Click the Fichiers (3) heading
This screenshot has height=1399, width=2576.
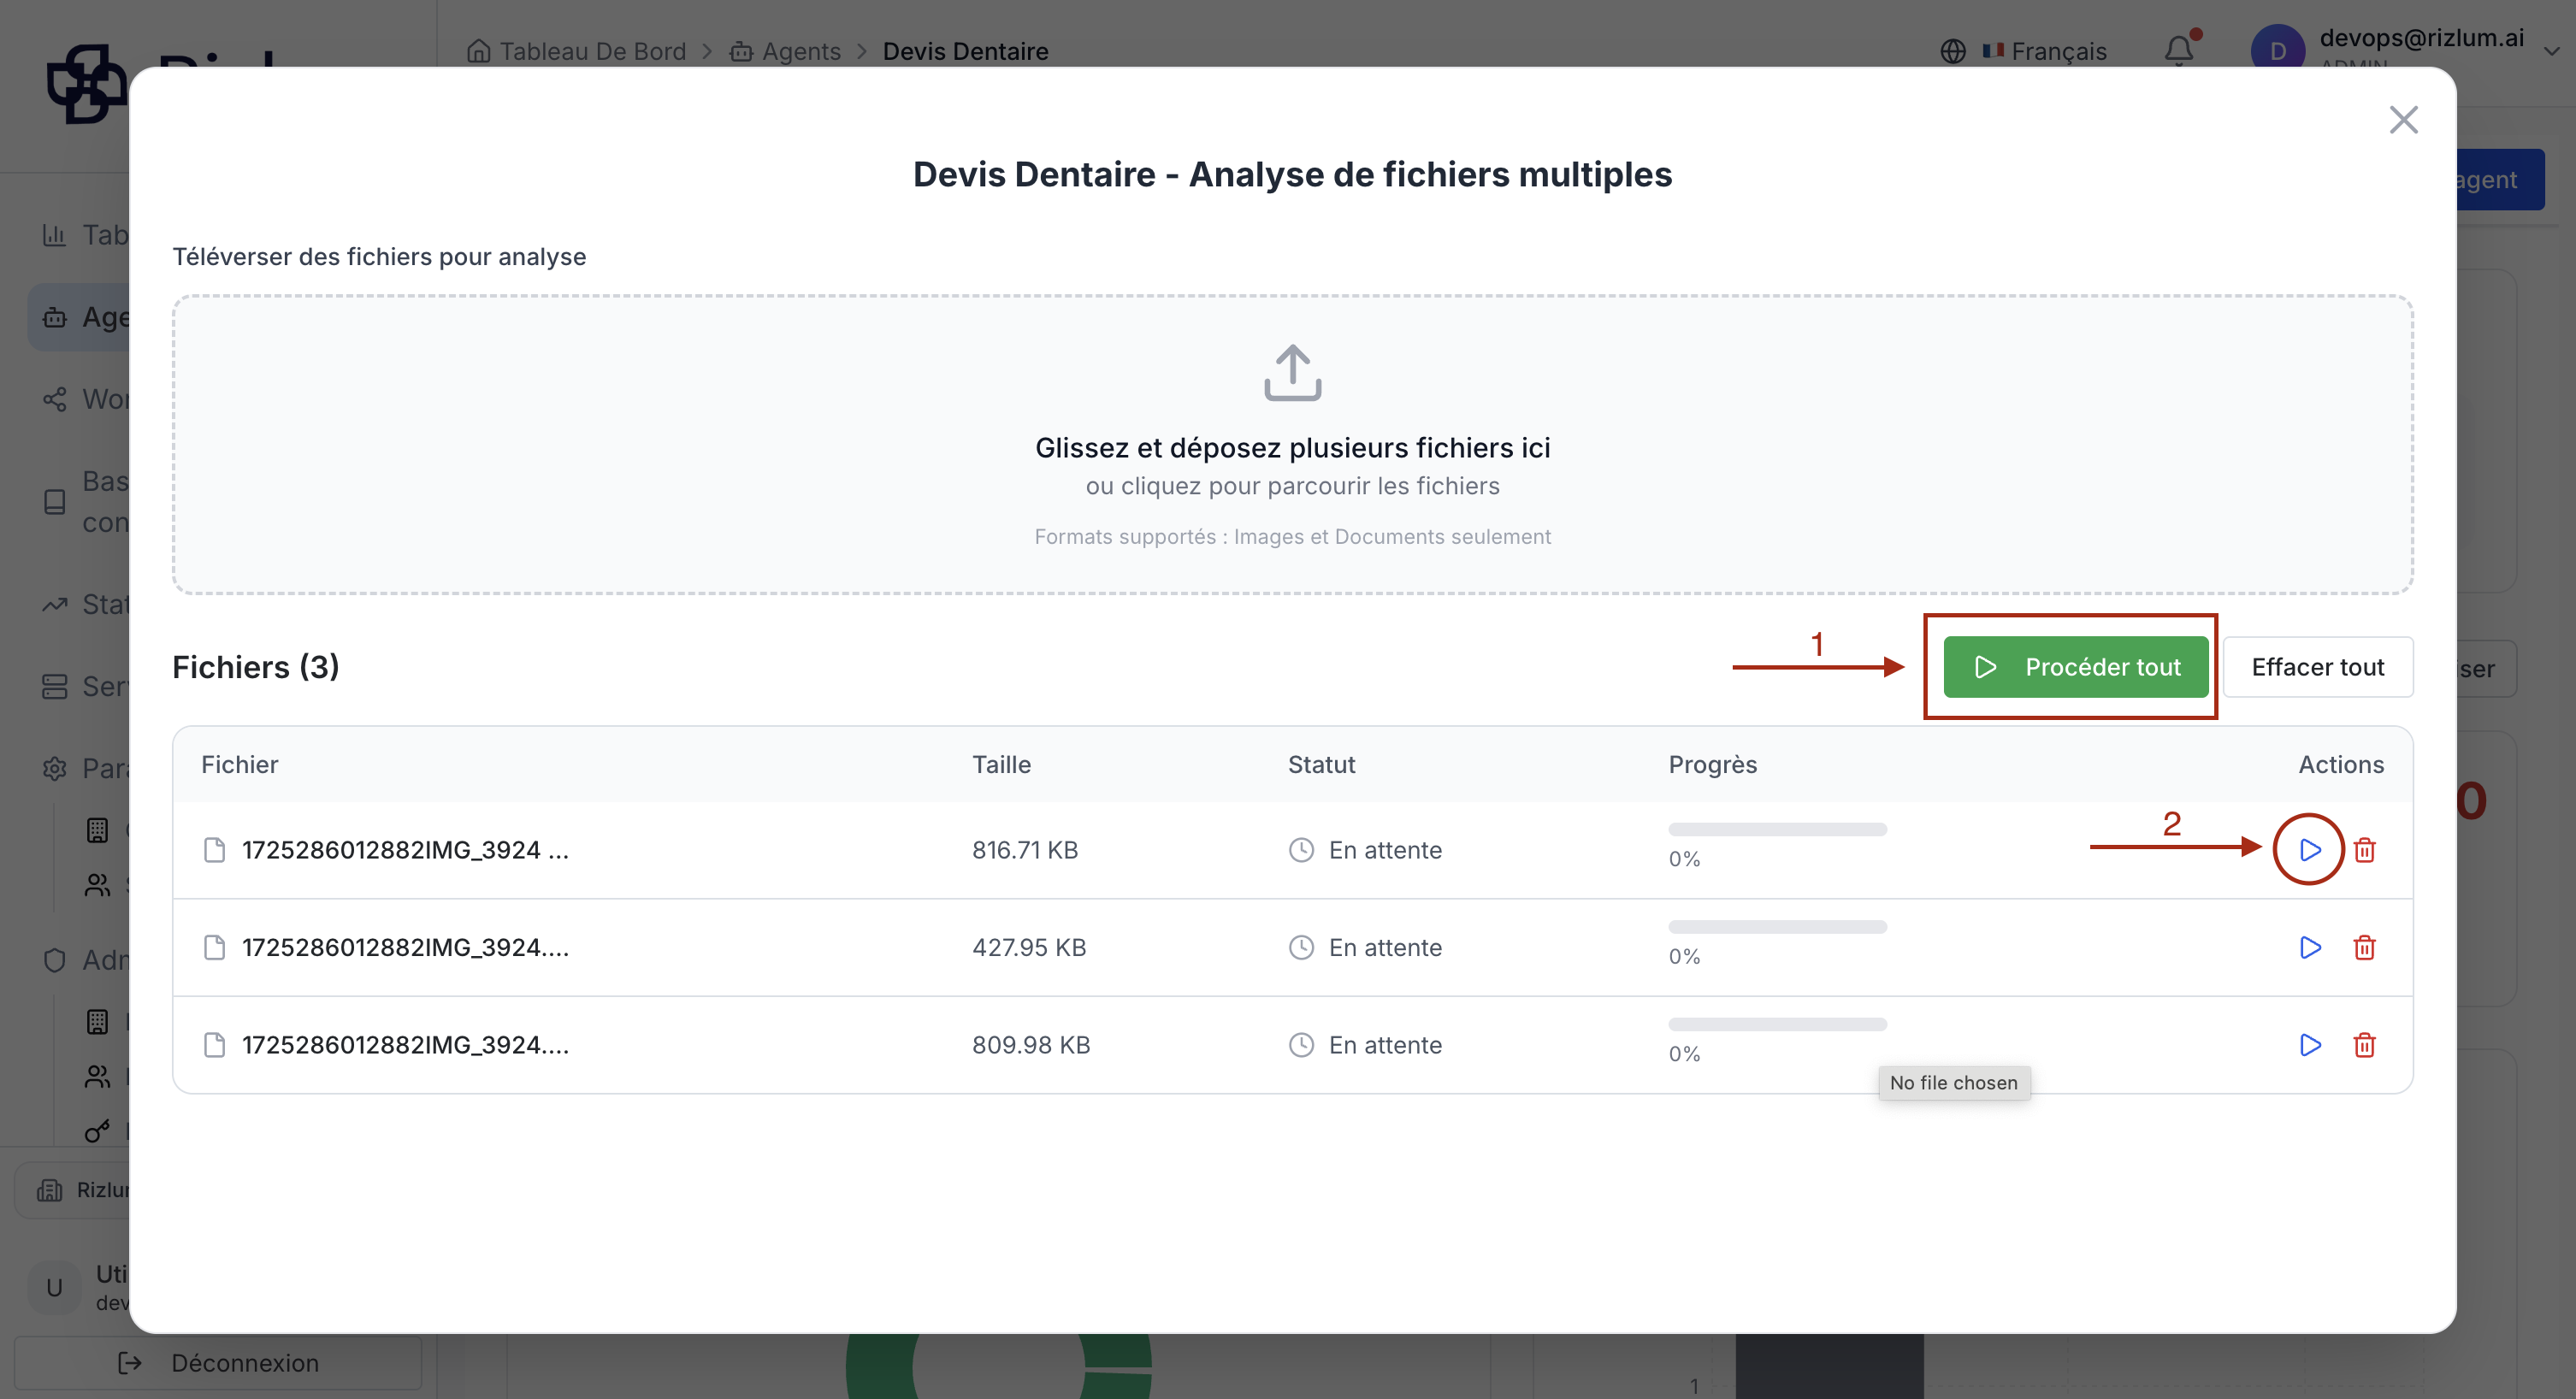point(256,667)
